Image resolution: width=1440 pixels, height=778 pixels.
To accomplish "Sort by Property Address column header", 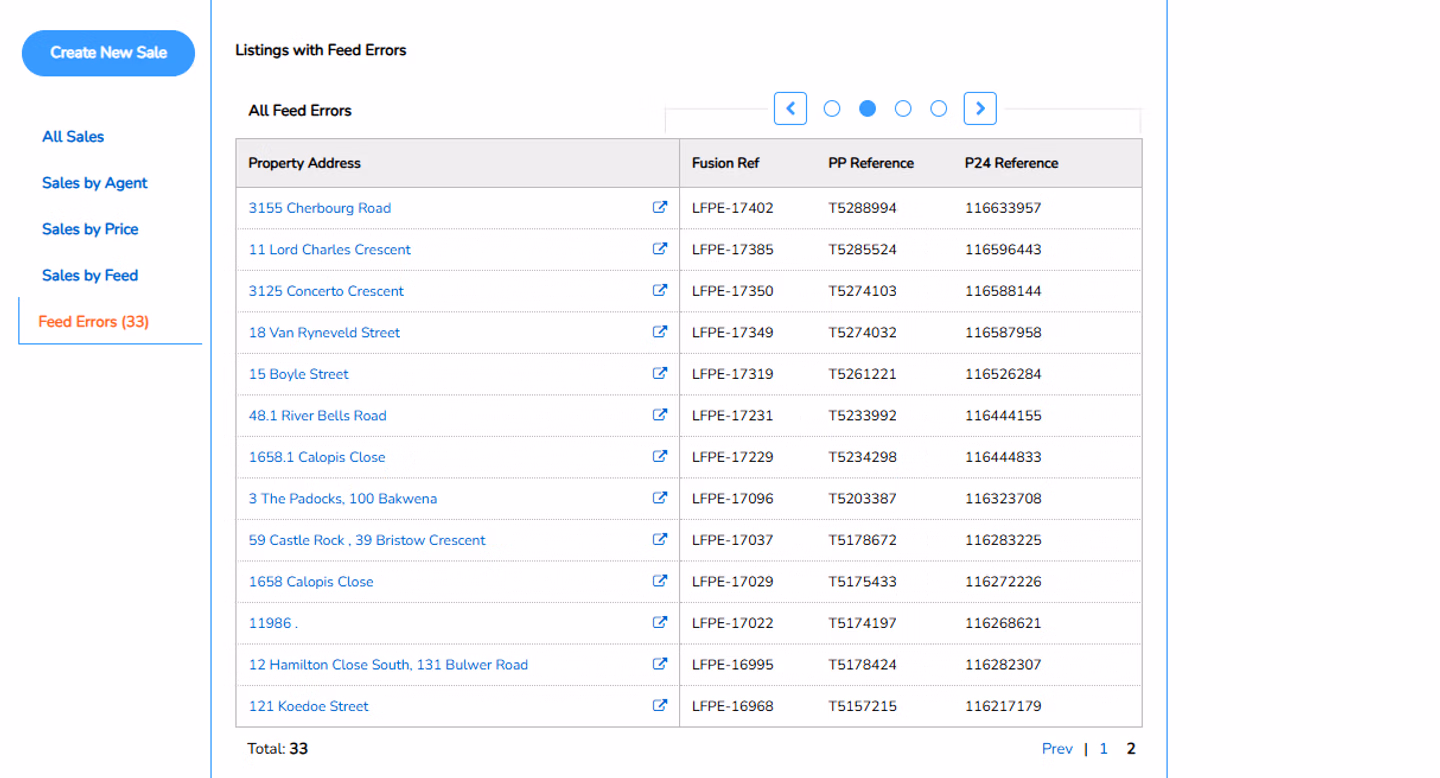I will [x=305, y=163].
